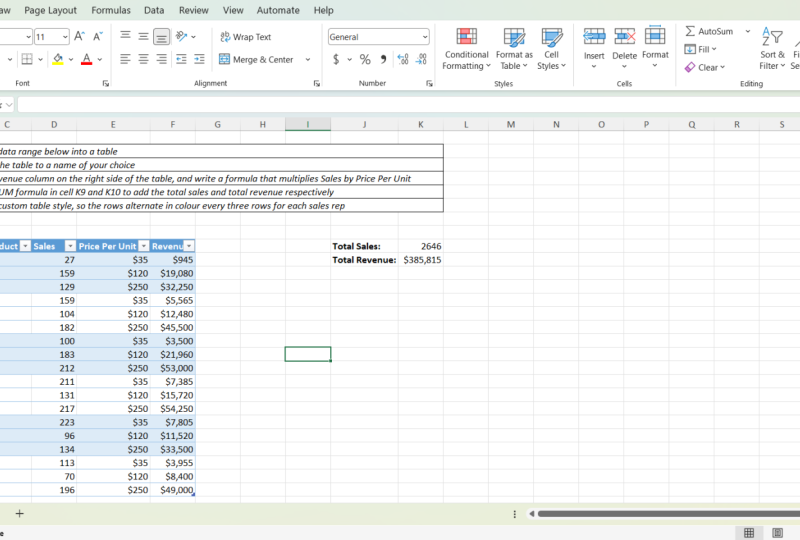The height and width of the screenshot is (540, 800).
Task: Increase decimal places shown
Action: [403, 59]
